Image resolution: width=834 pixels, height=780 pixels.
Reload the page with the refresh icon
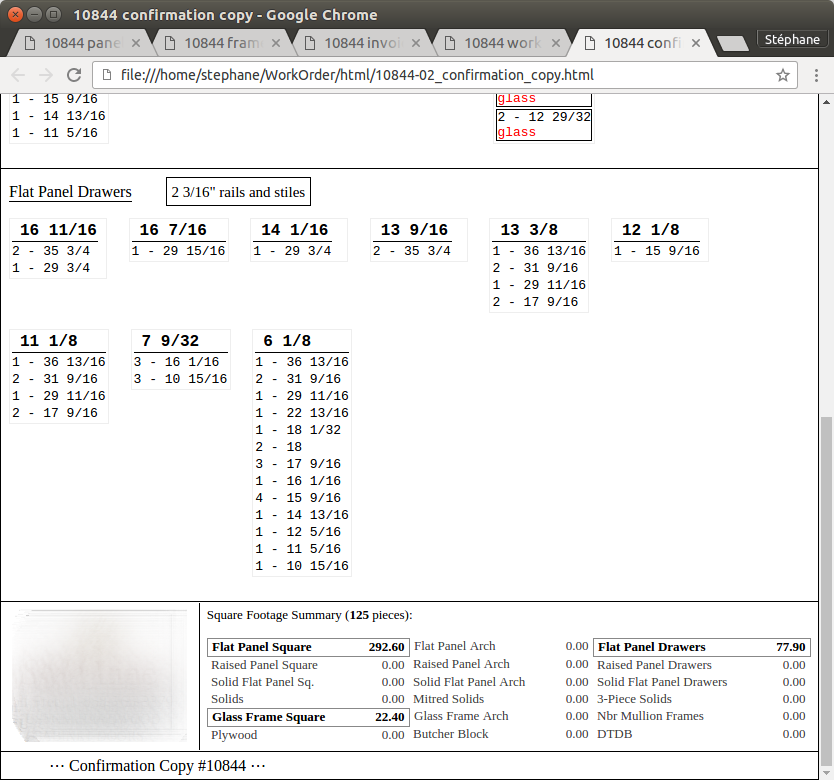73,75
